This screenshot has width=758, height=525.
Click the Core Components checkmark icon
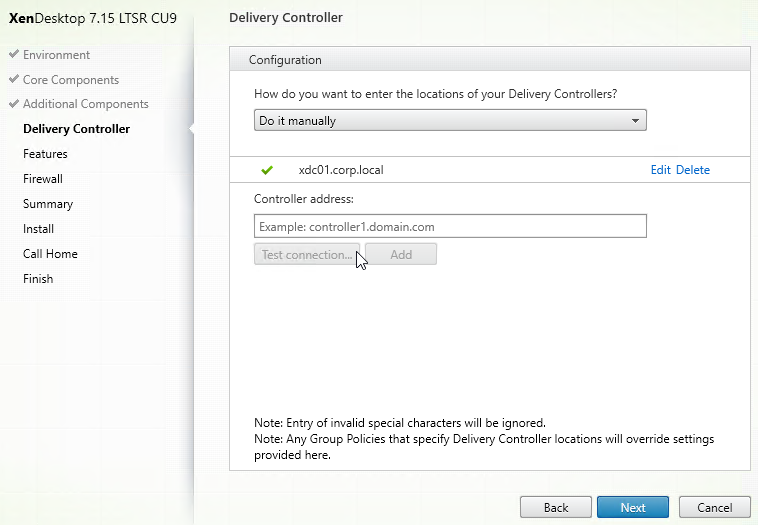14,78
